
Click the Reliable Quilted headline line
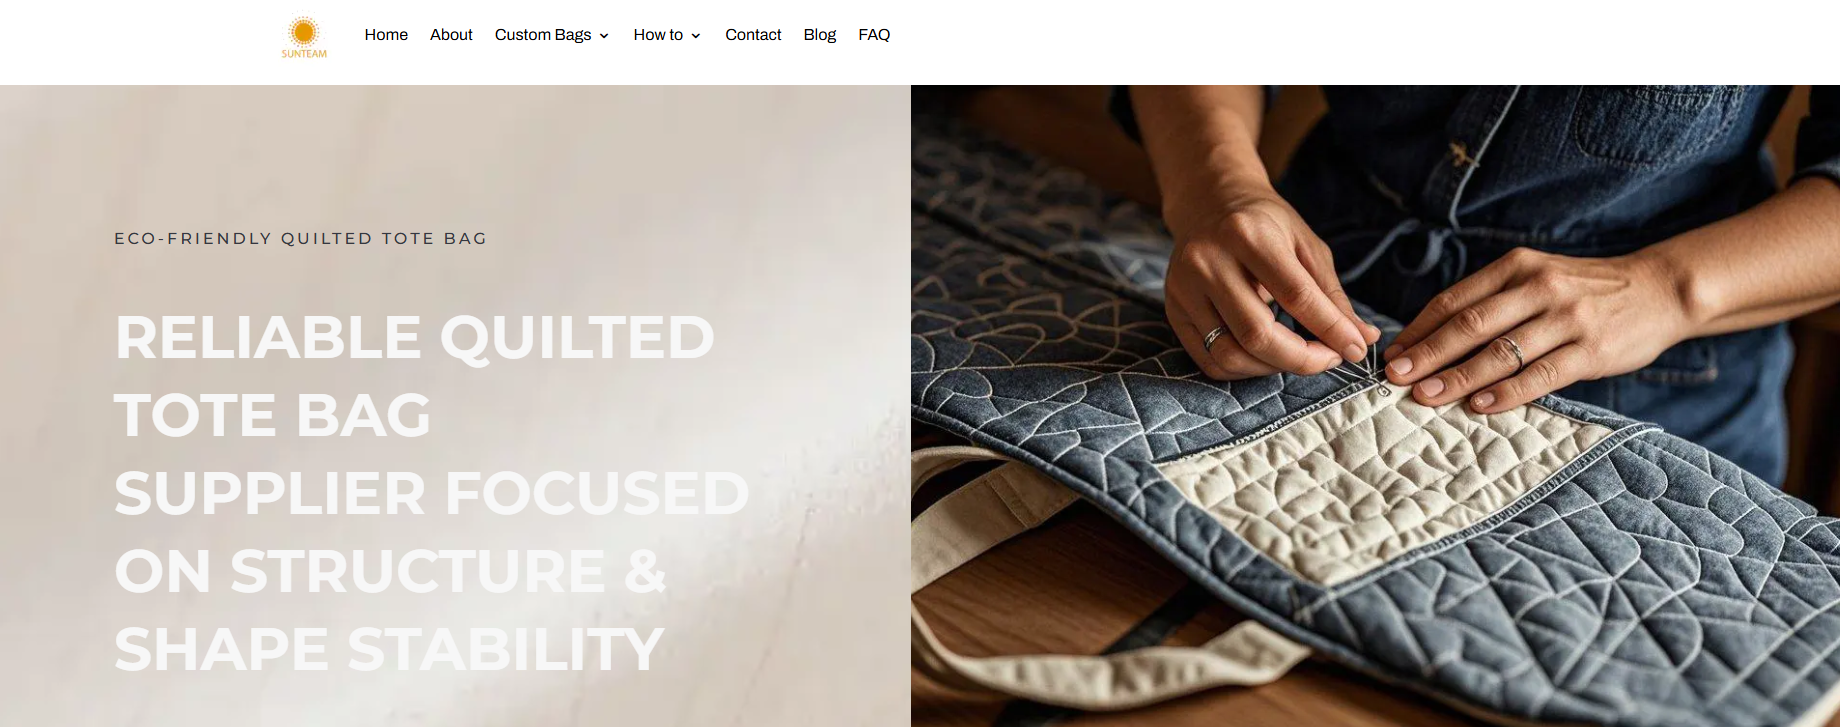[414, 337]
